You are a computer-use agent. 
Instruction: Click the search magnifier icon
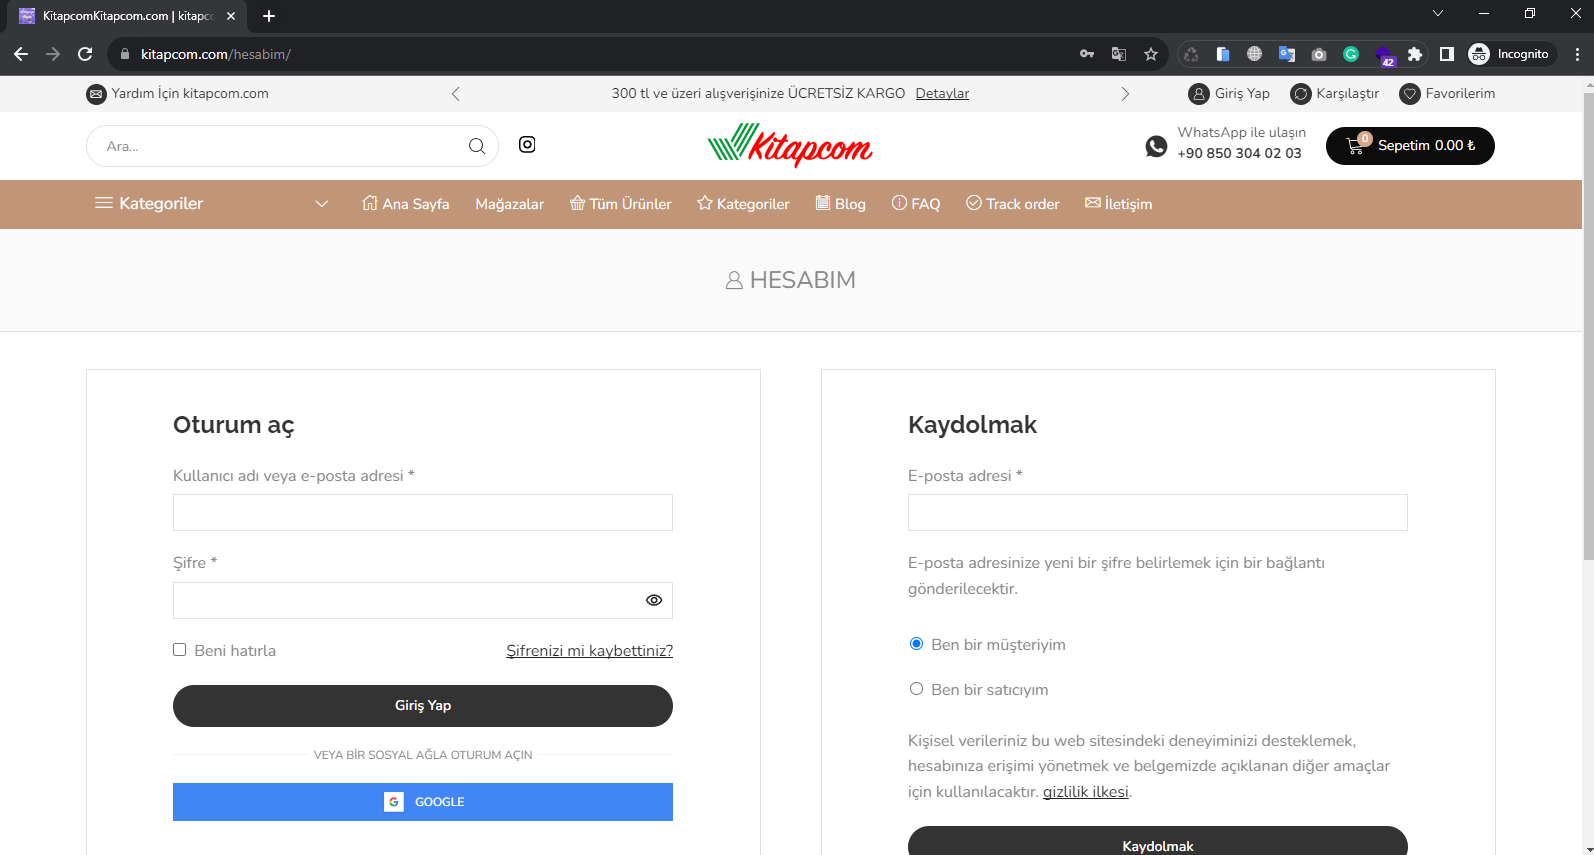coord(477,146)
